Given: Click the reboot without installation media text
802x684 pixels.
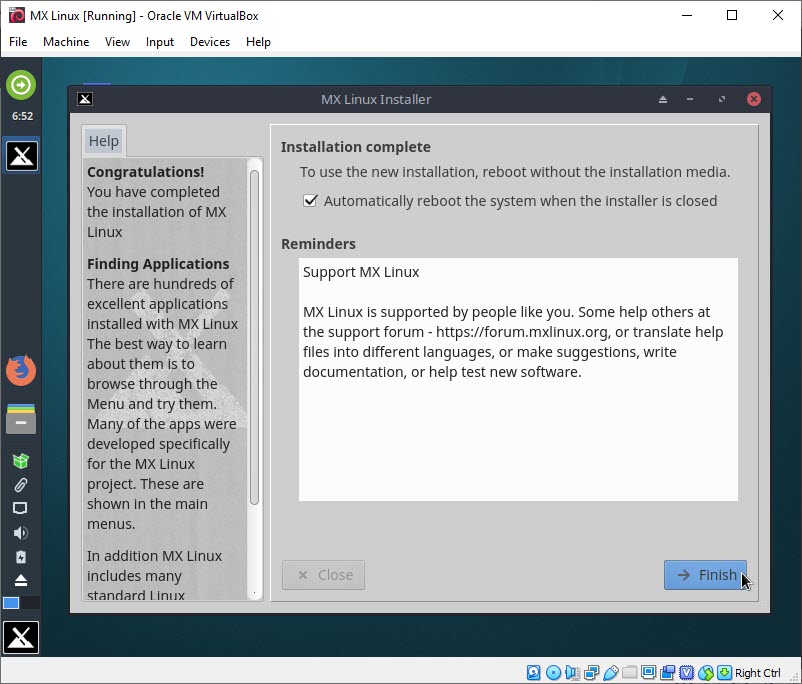Looking at the screenshot, I should pyautogui.click(x=515, y=172).
